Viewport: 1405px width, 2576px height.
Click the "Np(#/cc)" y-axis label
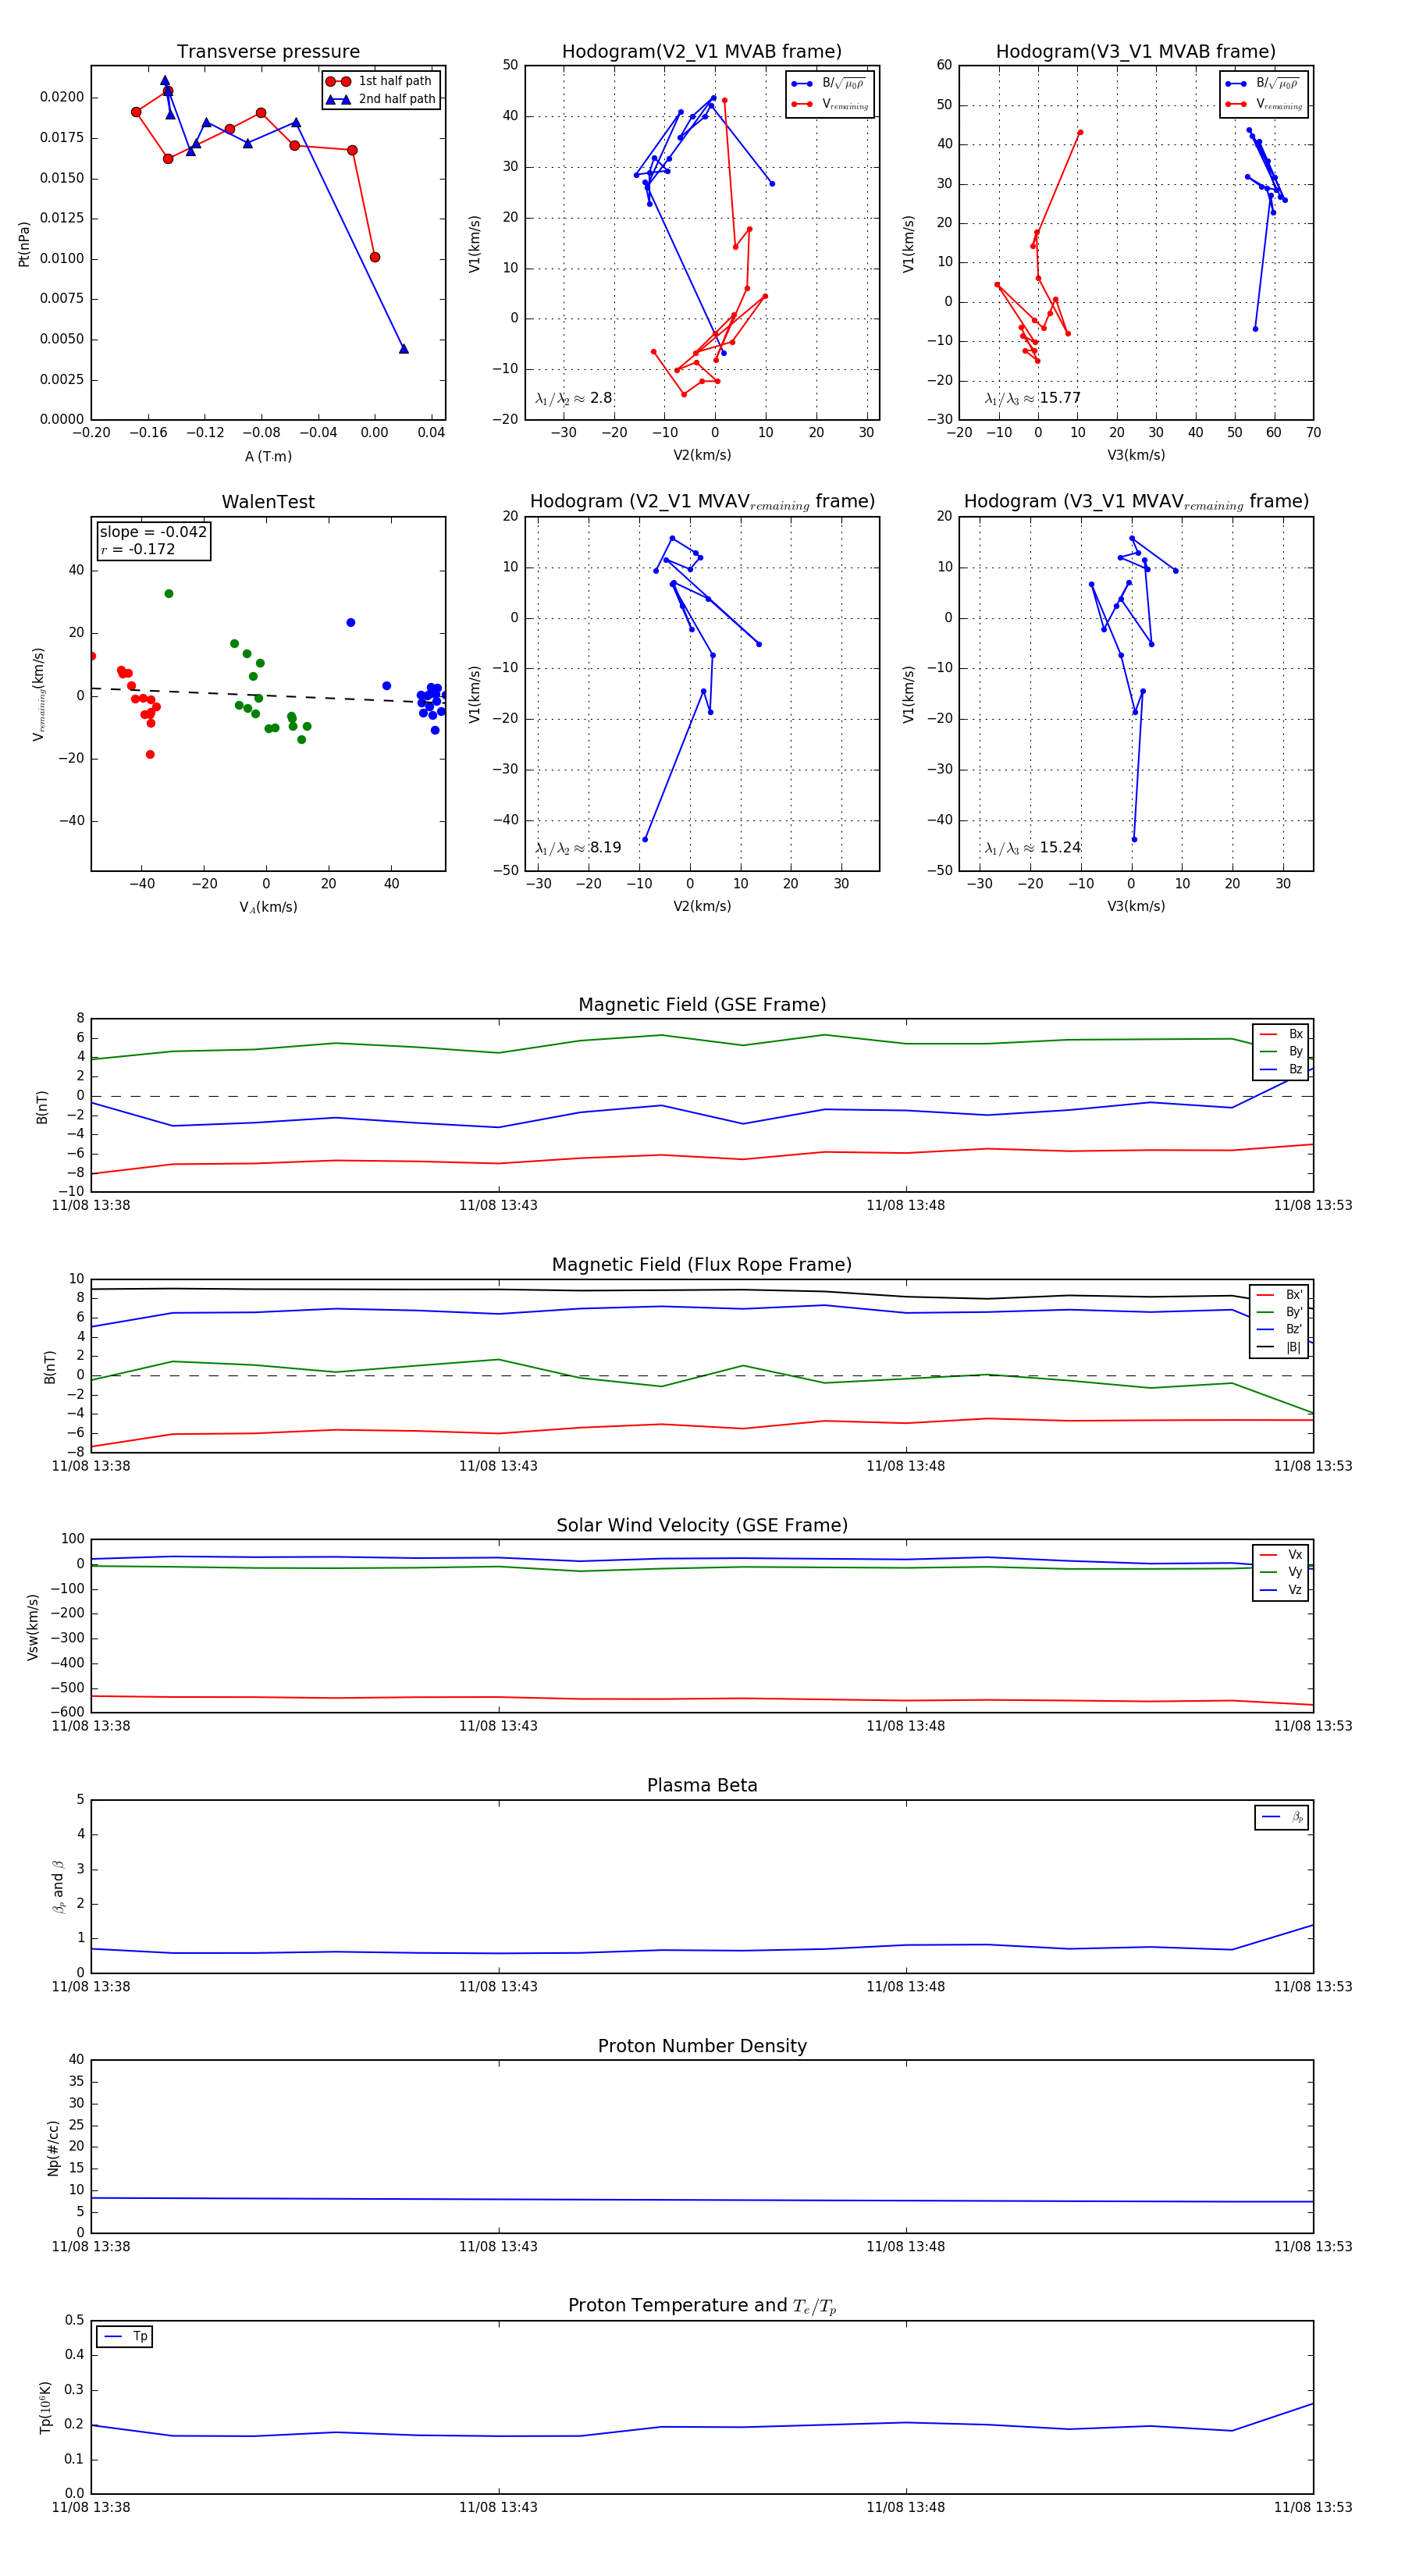(53, 2148)
